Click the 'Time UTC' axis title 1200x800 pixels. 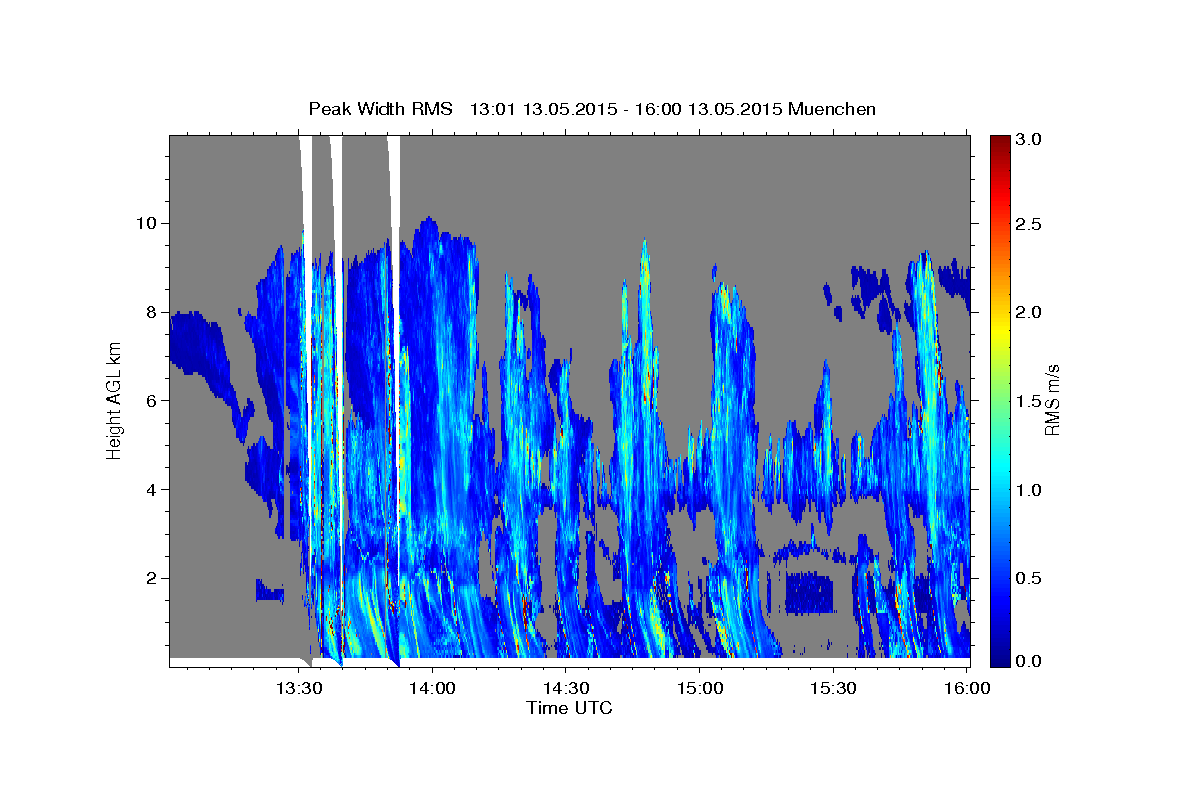pyautogui.click(x=569, y=708)
